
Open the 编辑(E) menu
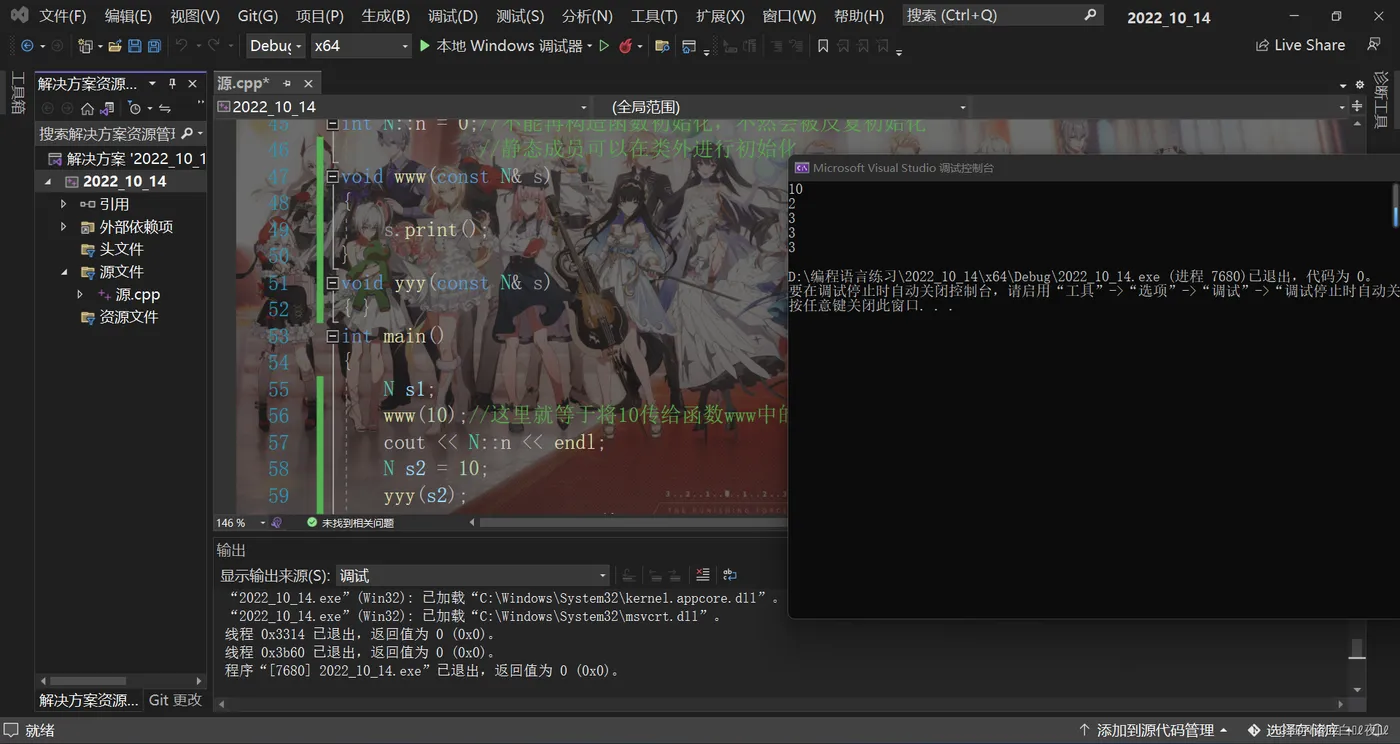tap(128, 17)
